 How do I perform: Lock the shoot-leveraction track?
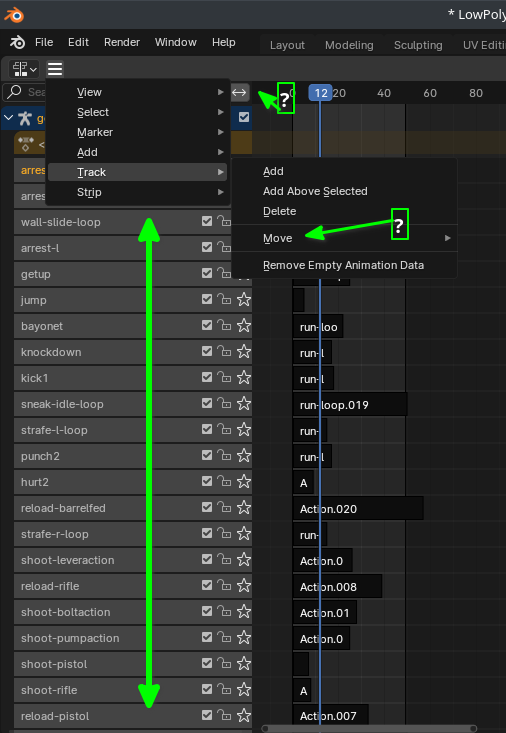click(225, 560)
